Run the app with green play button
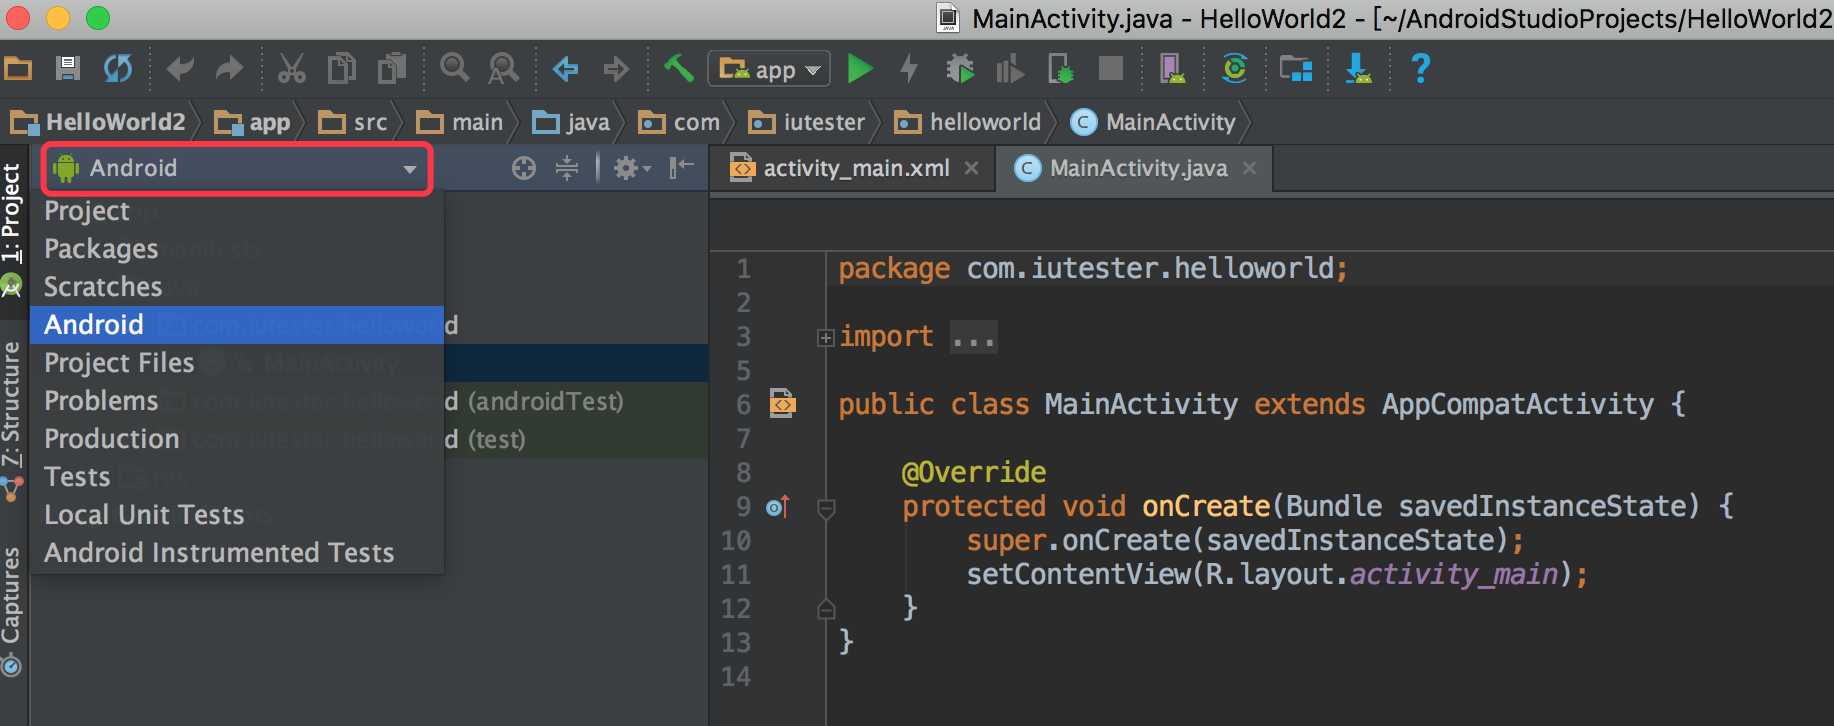This screenshot has width=1834, height=726. [x=860, y=69]
